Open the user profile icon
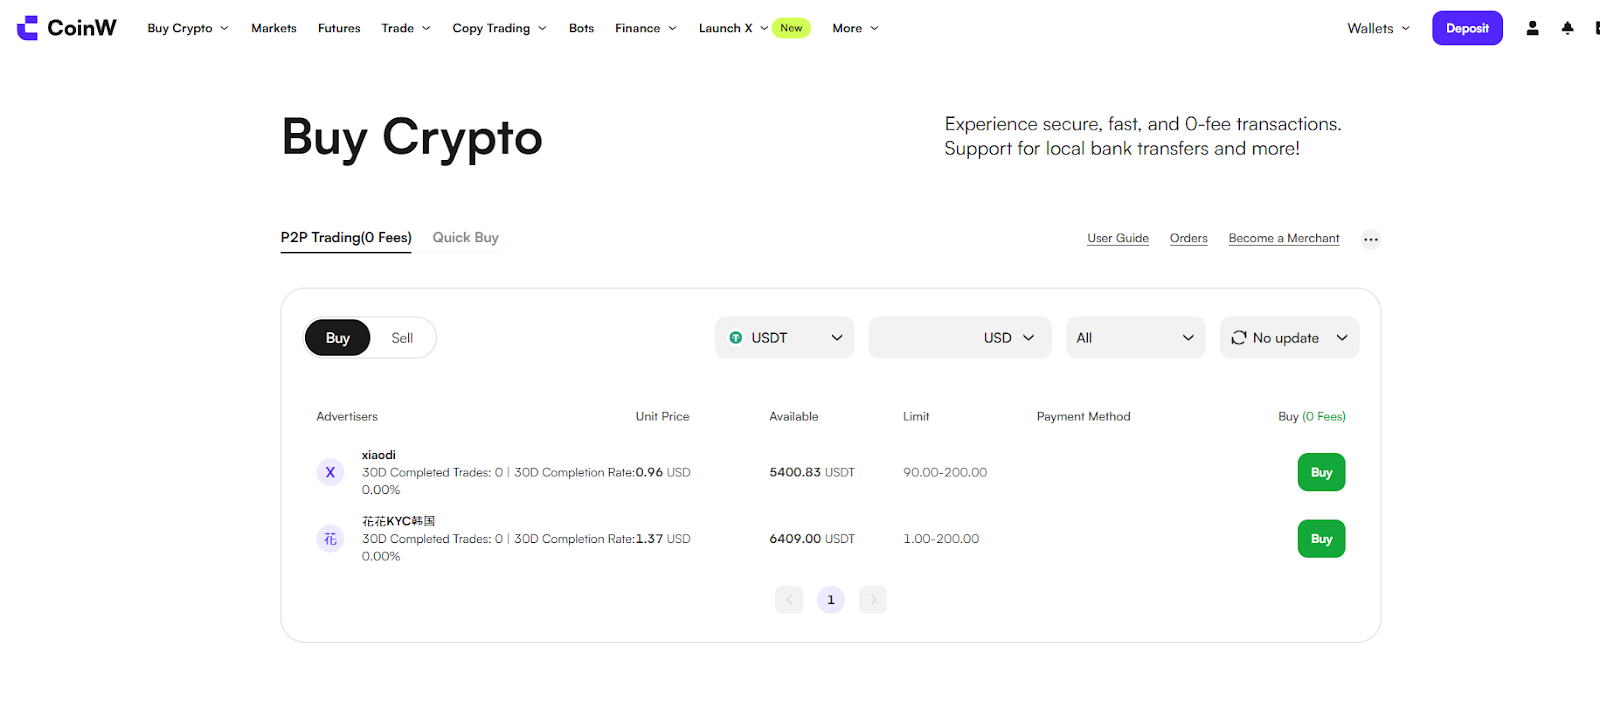The height and width of the screenshot is (710, 1600). point(1532,28)
